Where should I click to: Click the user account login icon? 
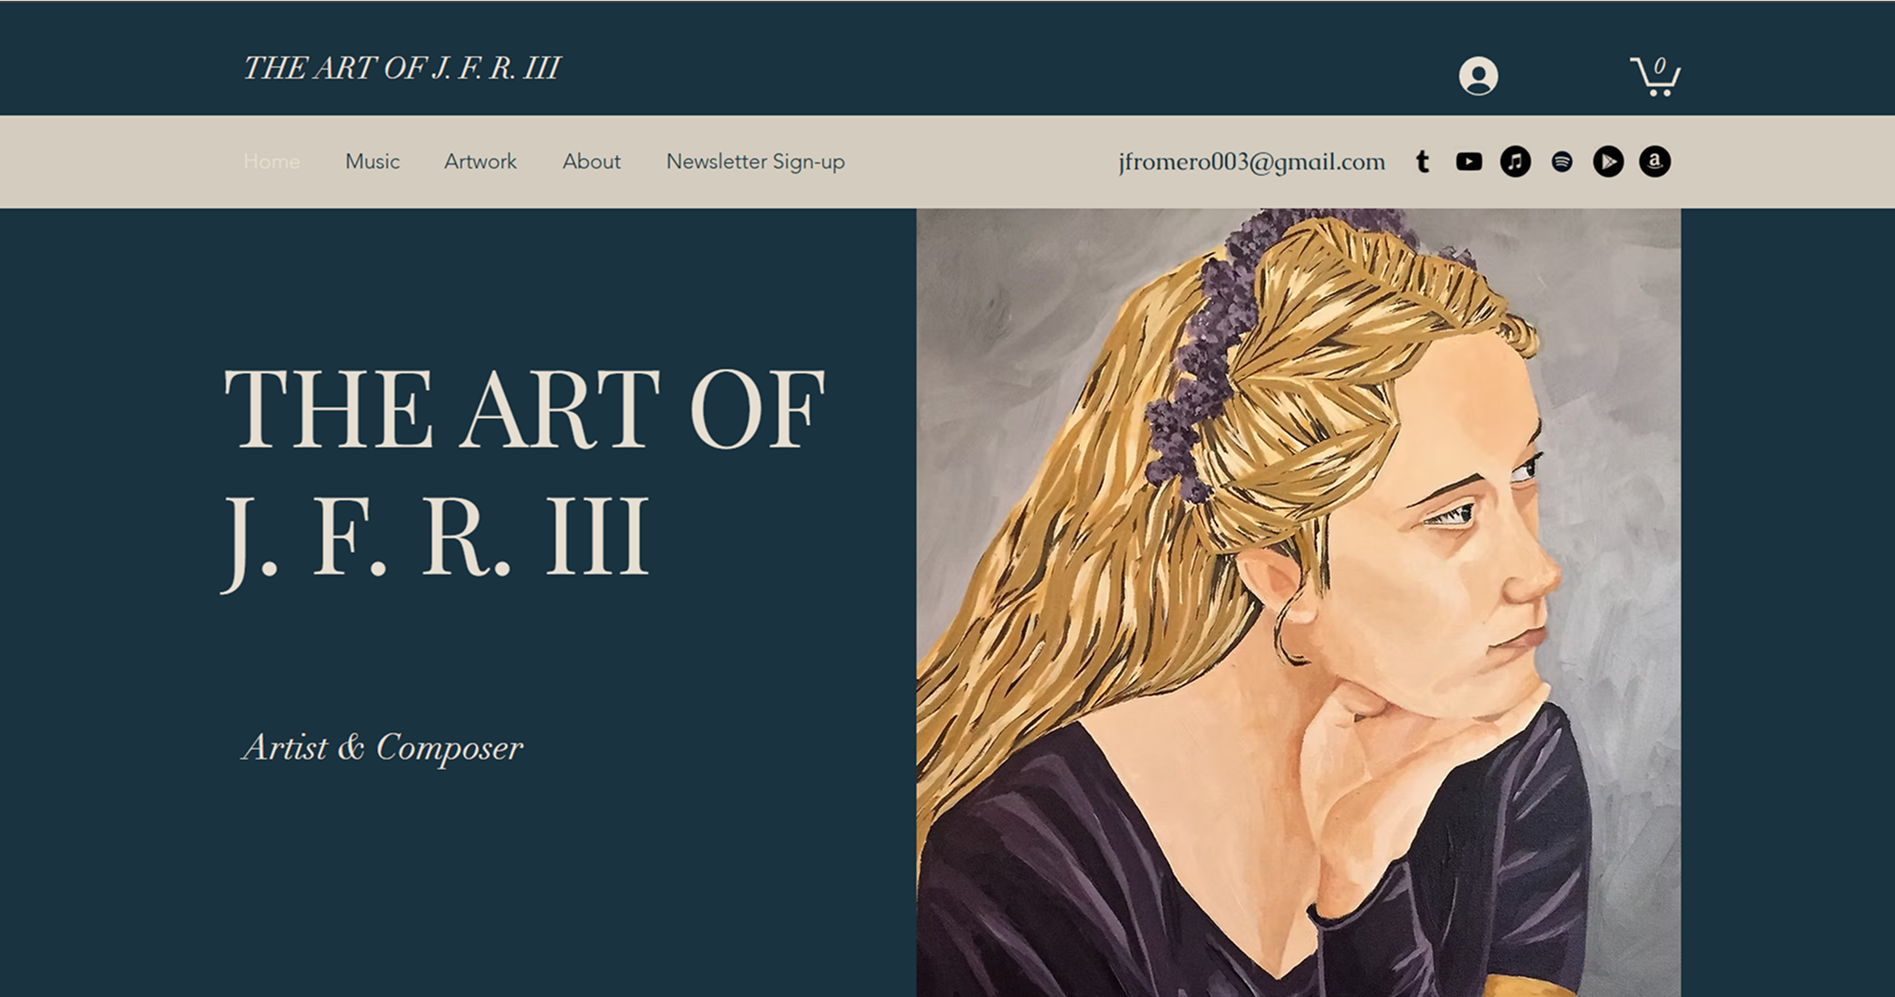coord(1478,76)
